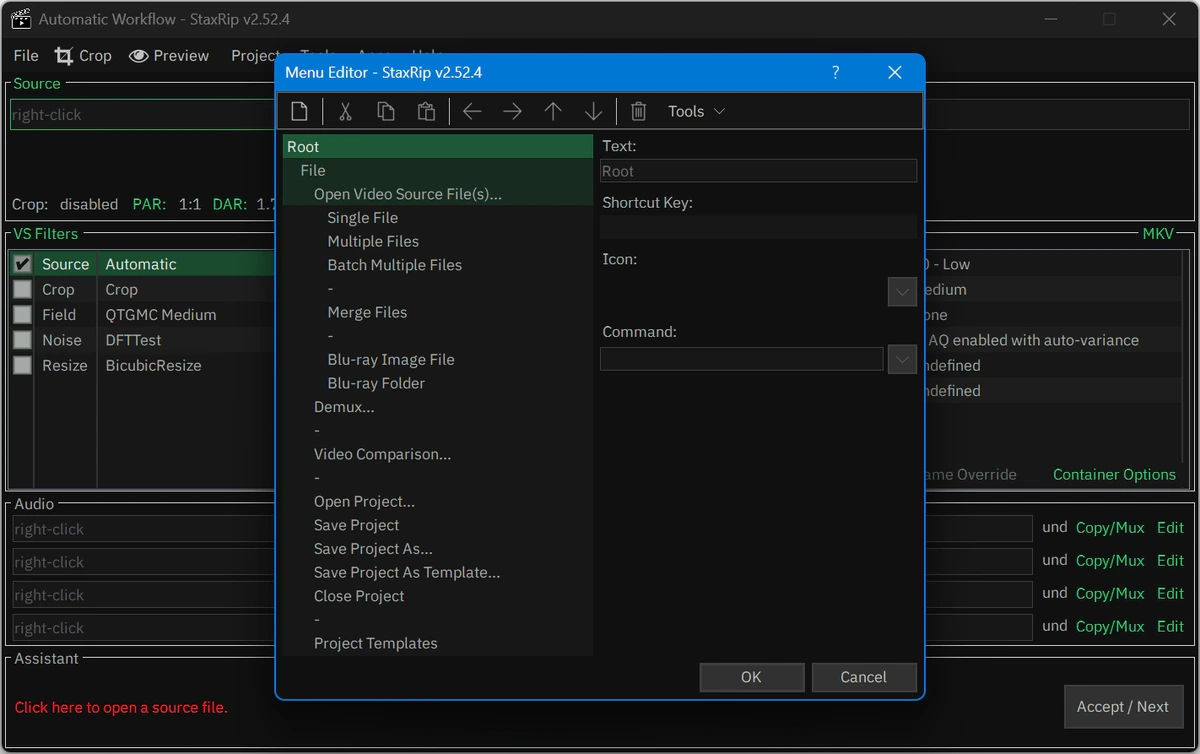
Task: Click the Source right-click input field
Action: 142,115
